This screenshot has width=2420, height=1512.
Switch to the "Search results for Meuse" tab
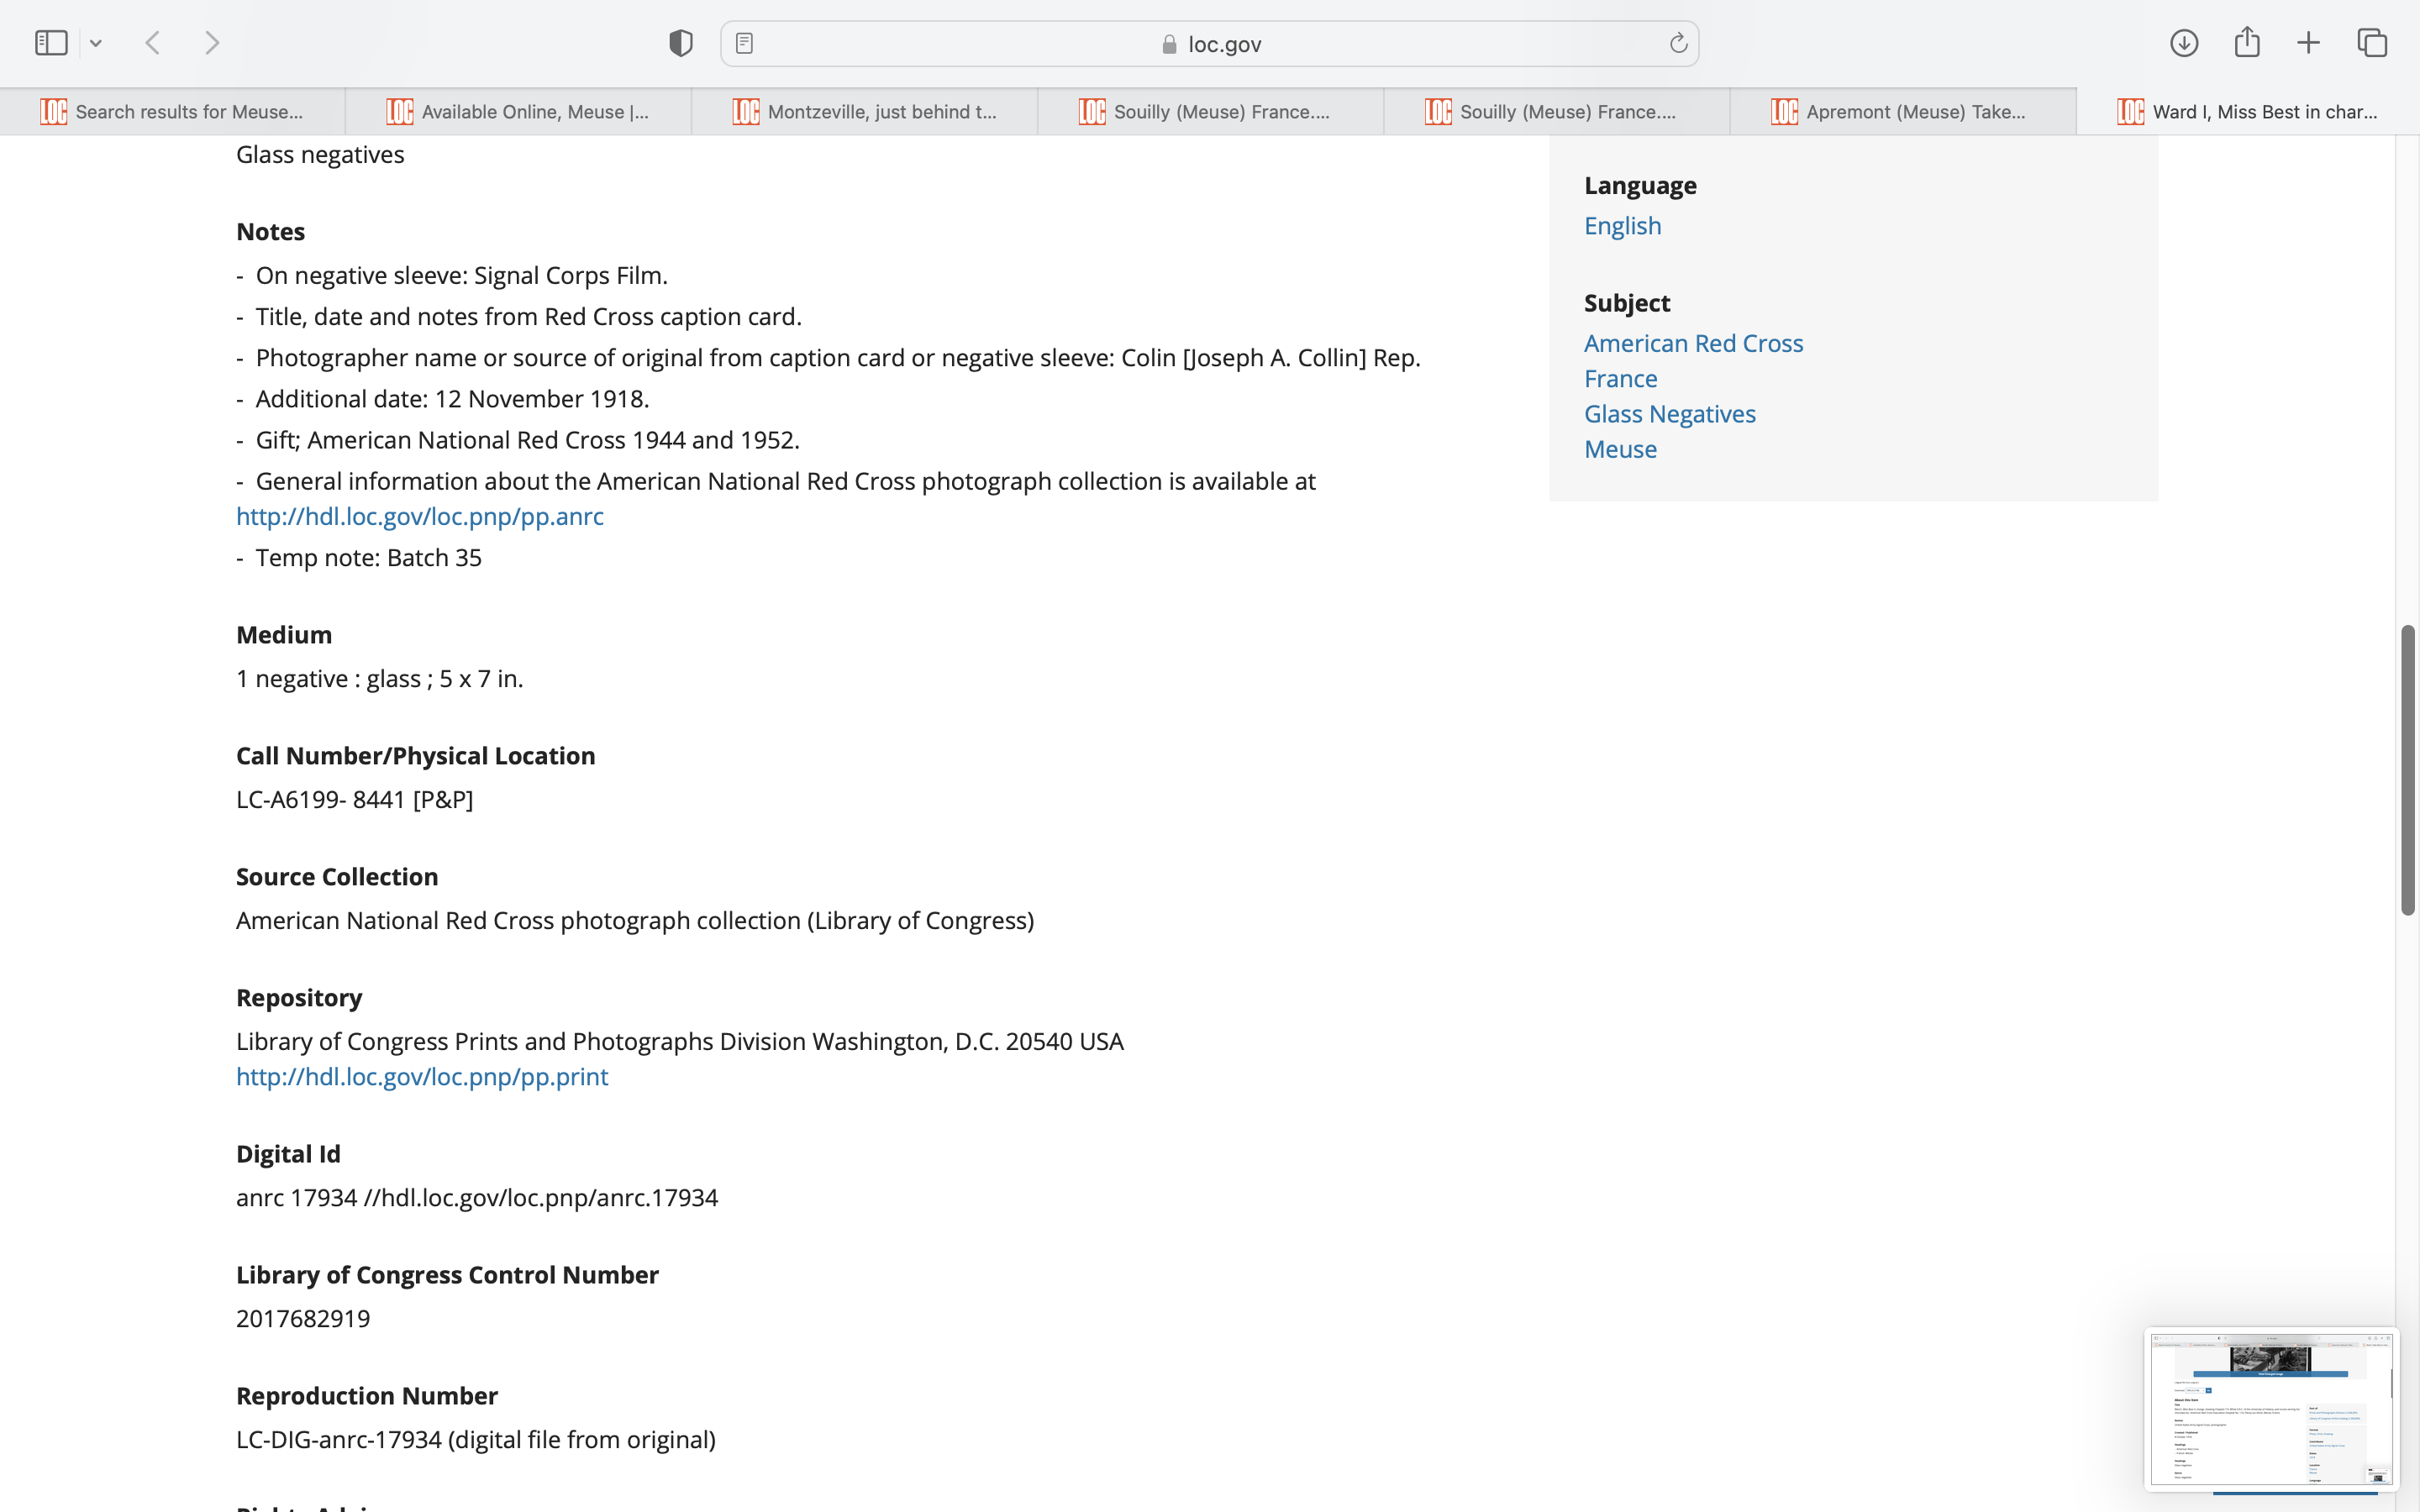click(x=173, y=112)
